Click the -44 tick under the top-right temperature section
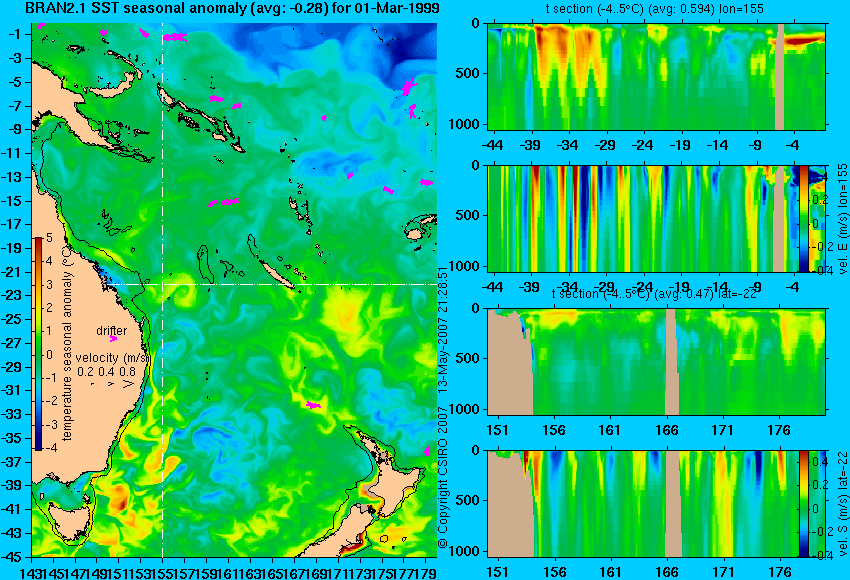This screenshot has height=580, width=850. 492,145
